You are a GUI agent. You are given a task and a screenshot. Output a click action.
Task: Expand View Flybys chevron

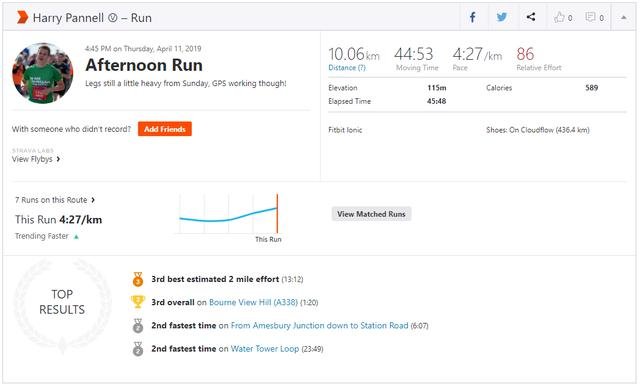58,159
